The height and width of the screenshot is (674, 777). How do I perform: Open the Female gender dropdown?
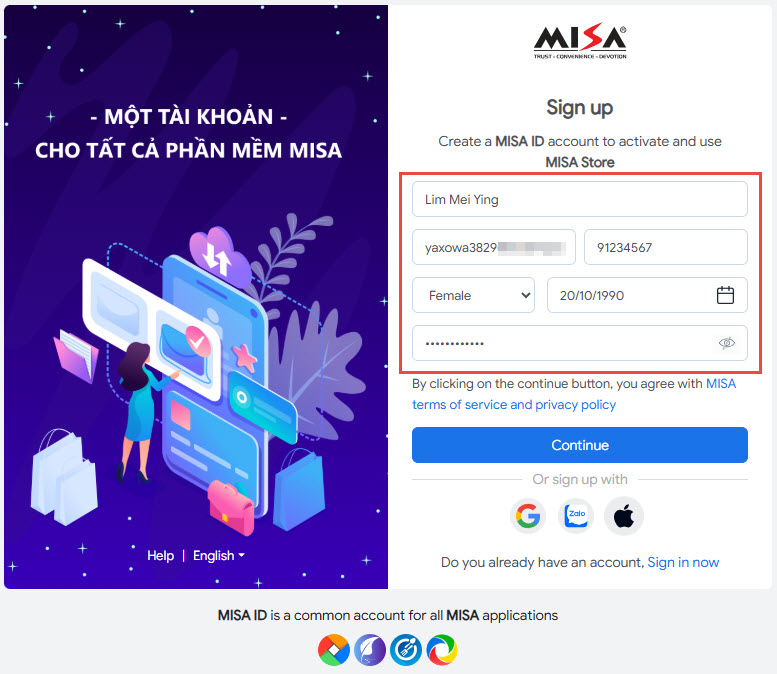[473, 295]
